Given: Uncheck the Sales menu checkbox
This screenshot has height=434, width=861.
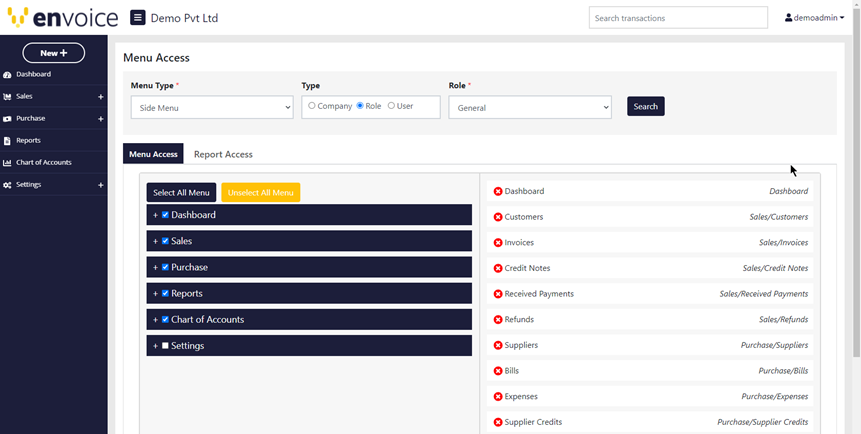Looking at the screenshot, I should [x=166, y=241].
